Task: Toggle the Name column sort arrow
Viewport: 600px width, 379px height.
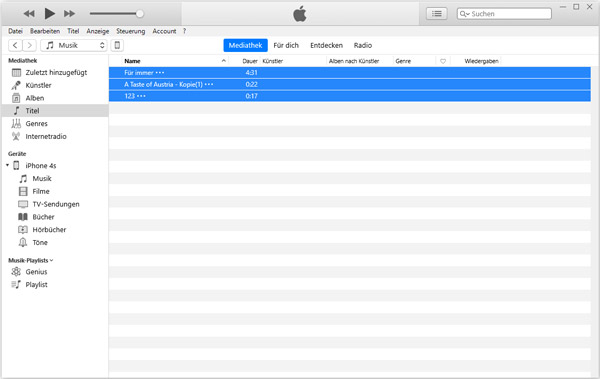Action: (x=224, y=60)
